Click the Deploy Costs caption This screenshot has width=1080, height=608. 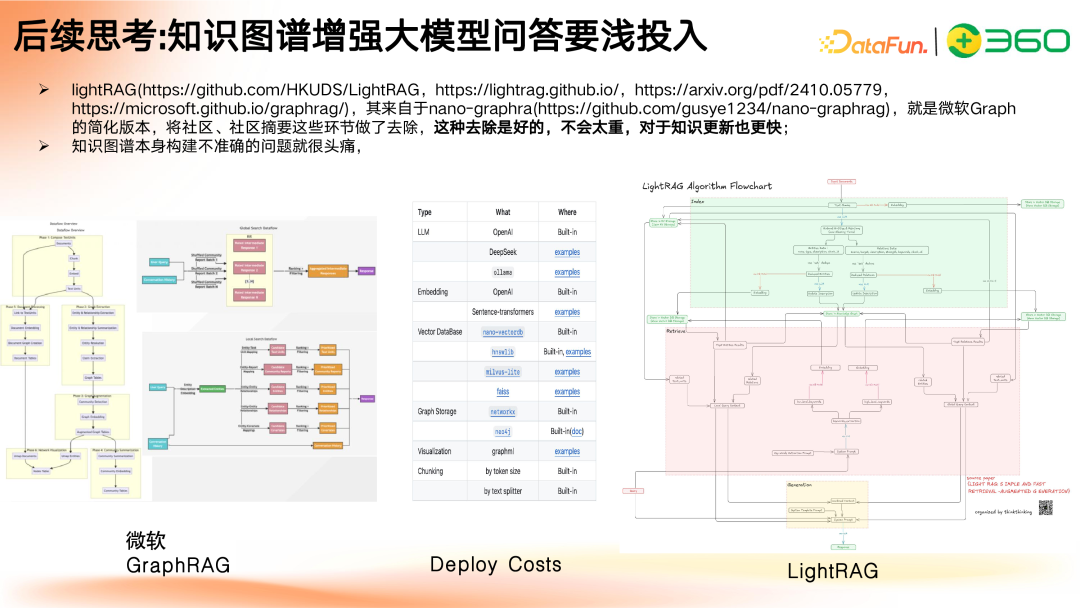click(x=496, y=565)
